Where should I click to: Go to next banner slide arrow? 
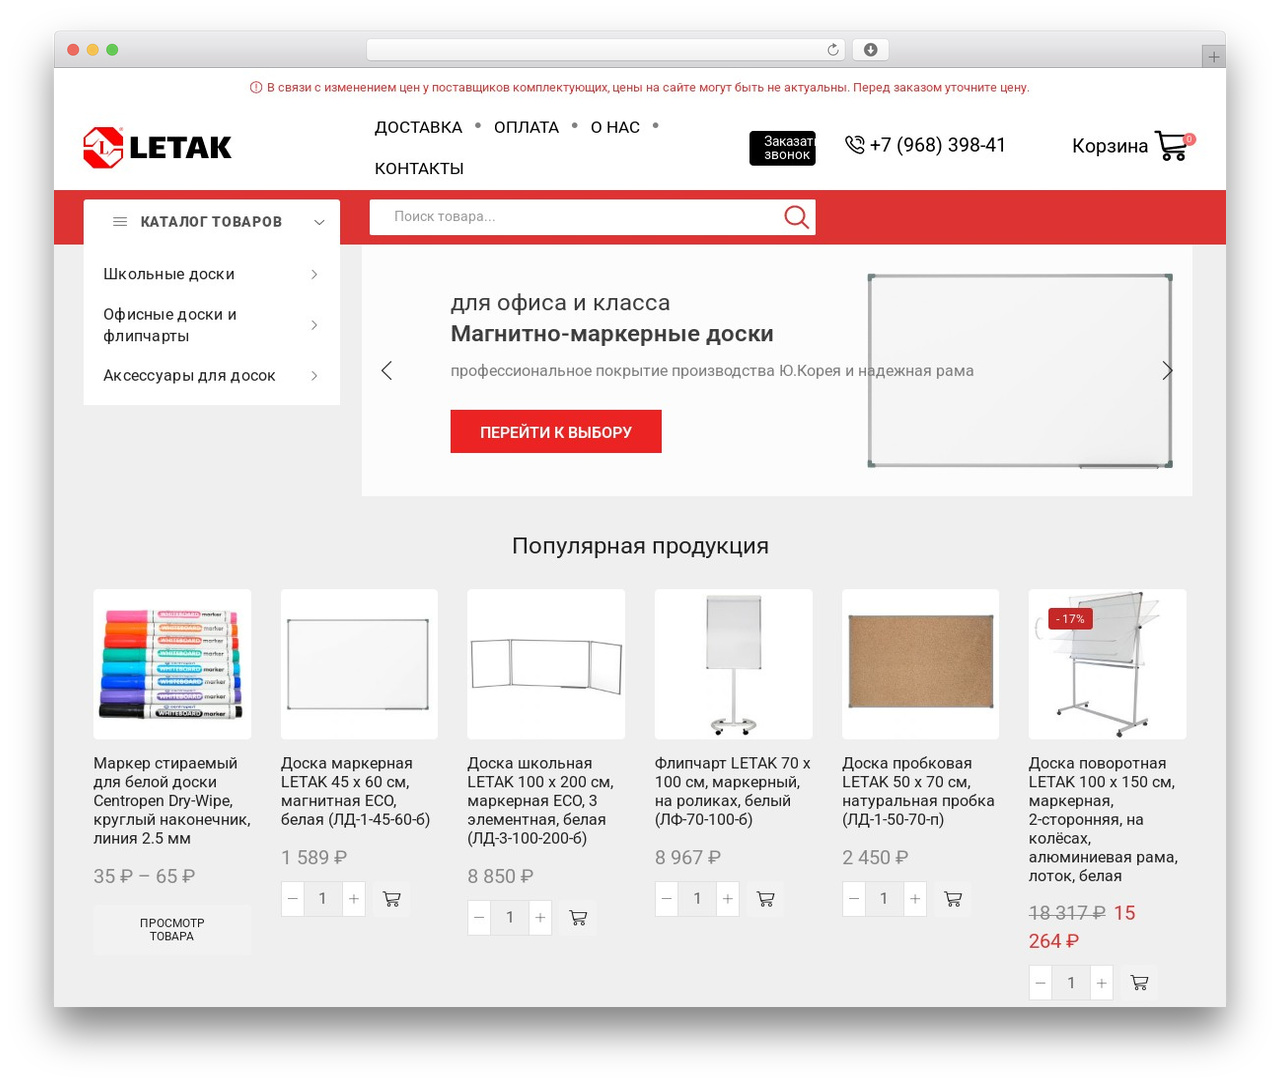[1167, 371]
